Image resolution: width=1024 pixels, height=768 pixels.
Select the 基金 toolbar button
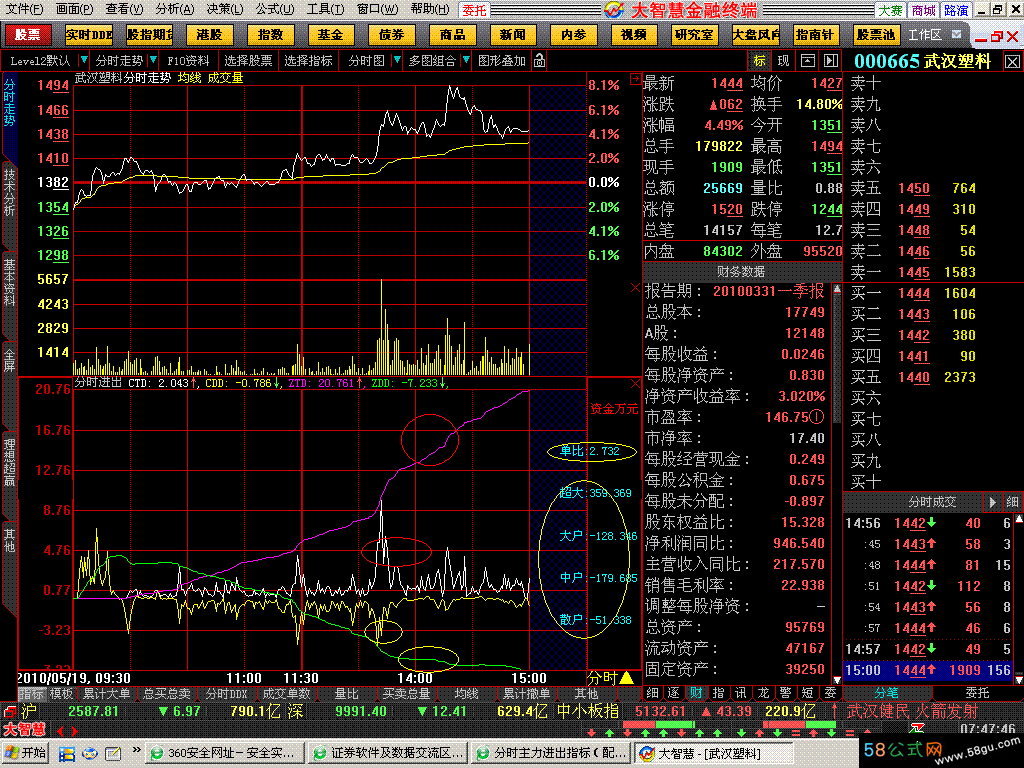coord(330,35)
